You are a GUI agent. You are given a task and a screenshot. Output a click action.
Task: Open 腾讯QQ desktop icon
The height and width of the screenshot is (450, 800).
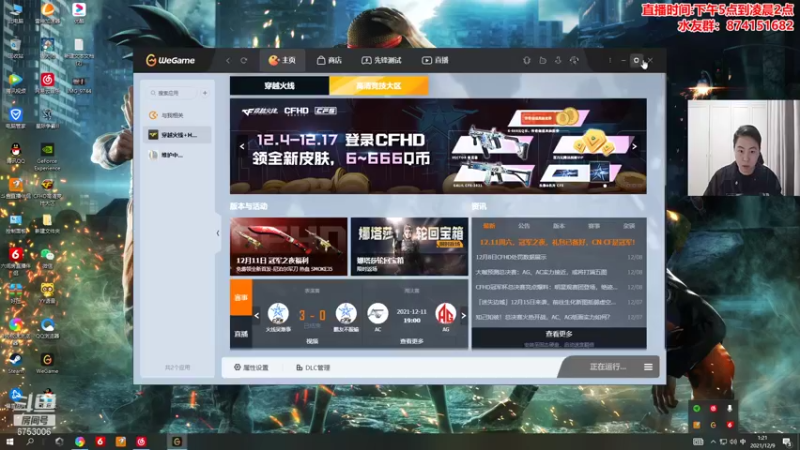tap(16, 154)
